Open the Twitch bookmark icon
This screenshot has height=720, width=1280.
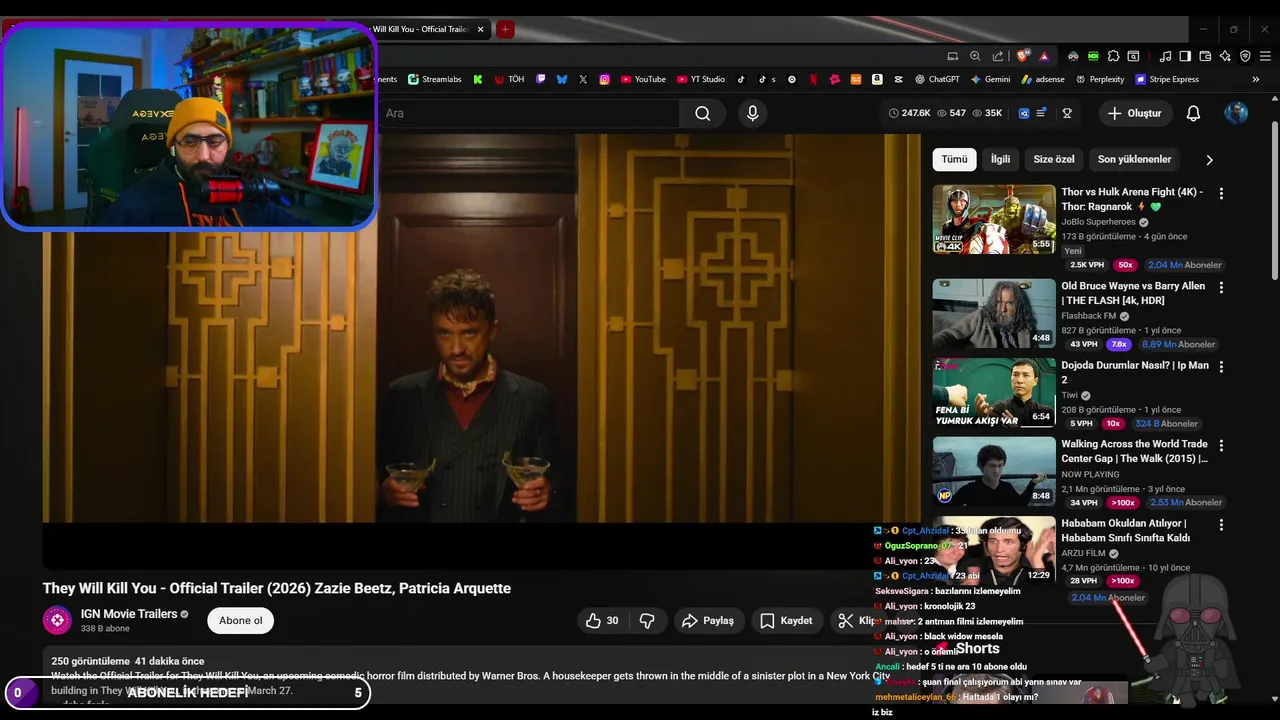[x=541, y=79]
